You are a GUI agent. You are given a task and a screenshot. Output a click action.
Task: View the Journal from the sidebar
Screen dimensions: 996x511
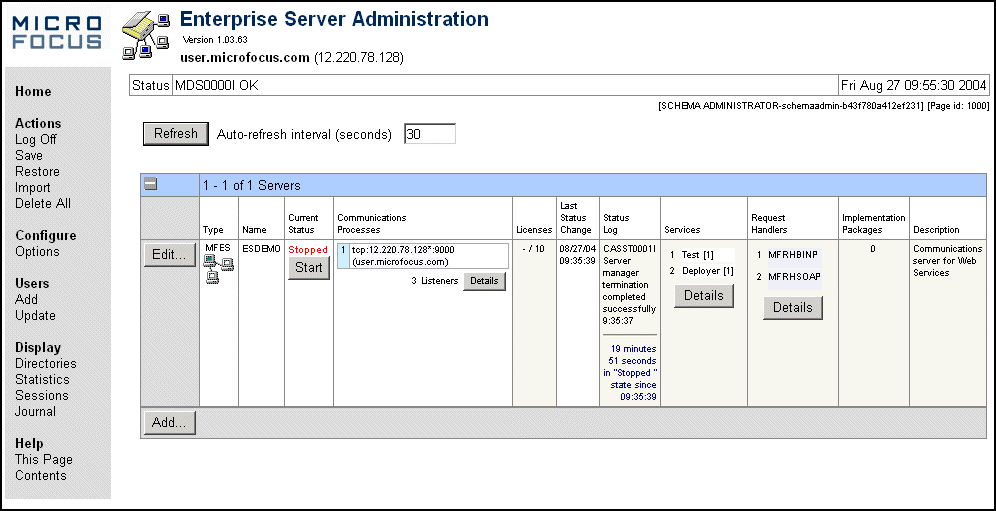(x=36, y=412)
